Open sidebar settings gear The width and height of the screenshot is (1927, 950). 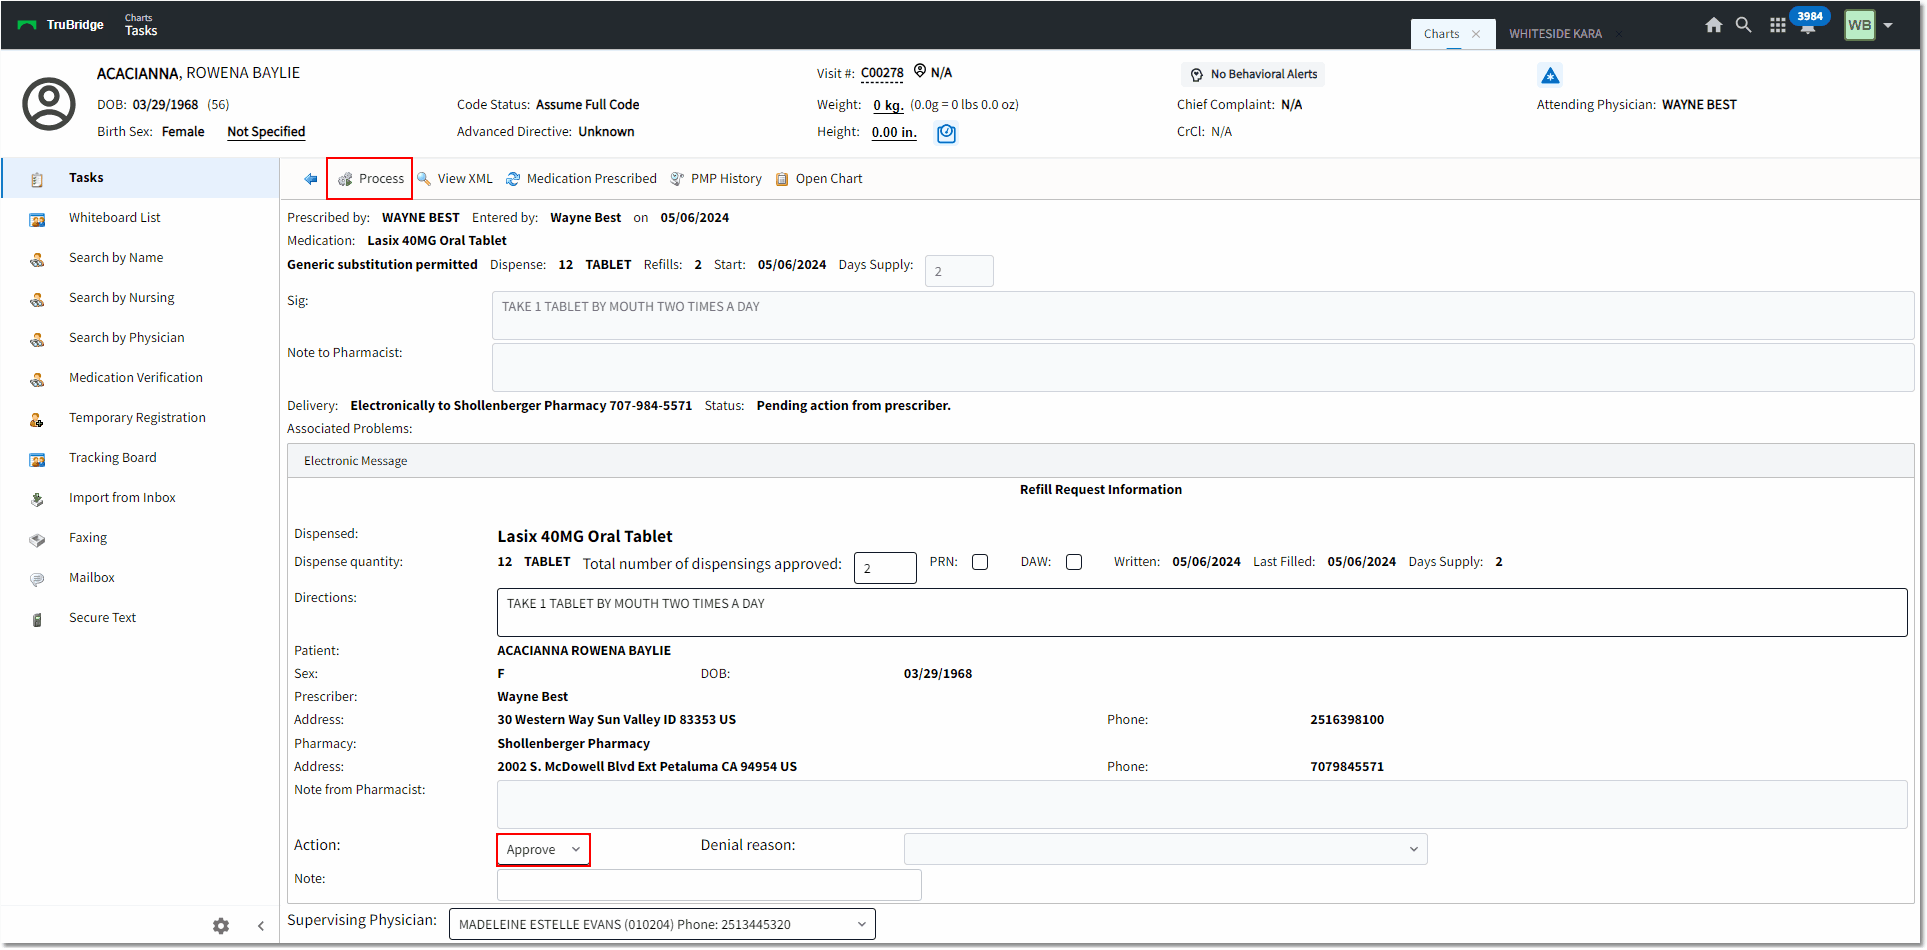[221, 926]
